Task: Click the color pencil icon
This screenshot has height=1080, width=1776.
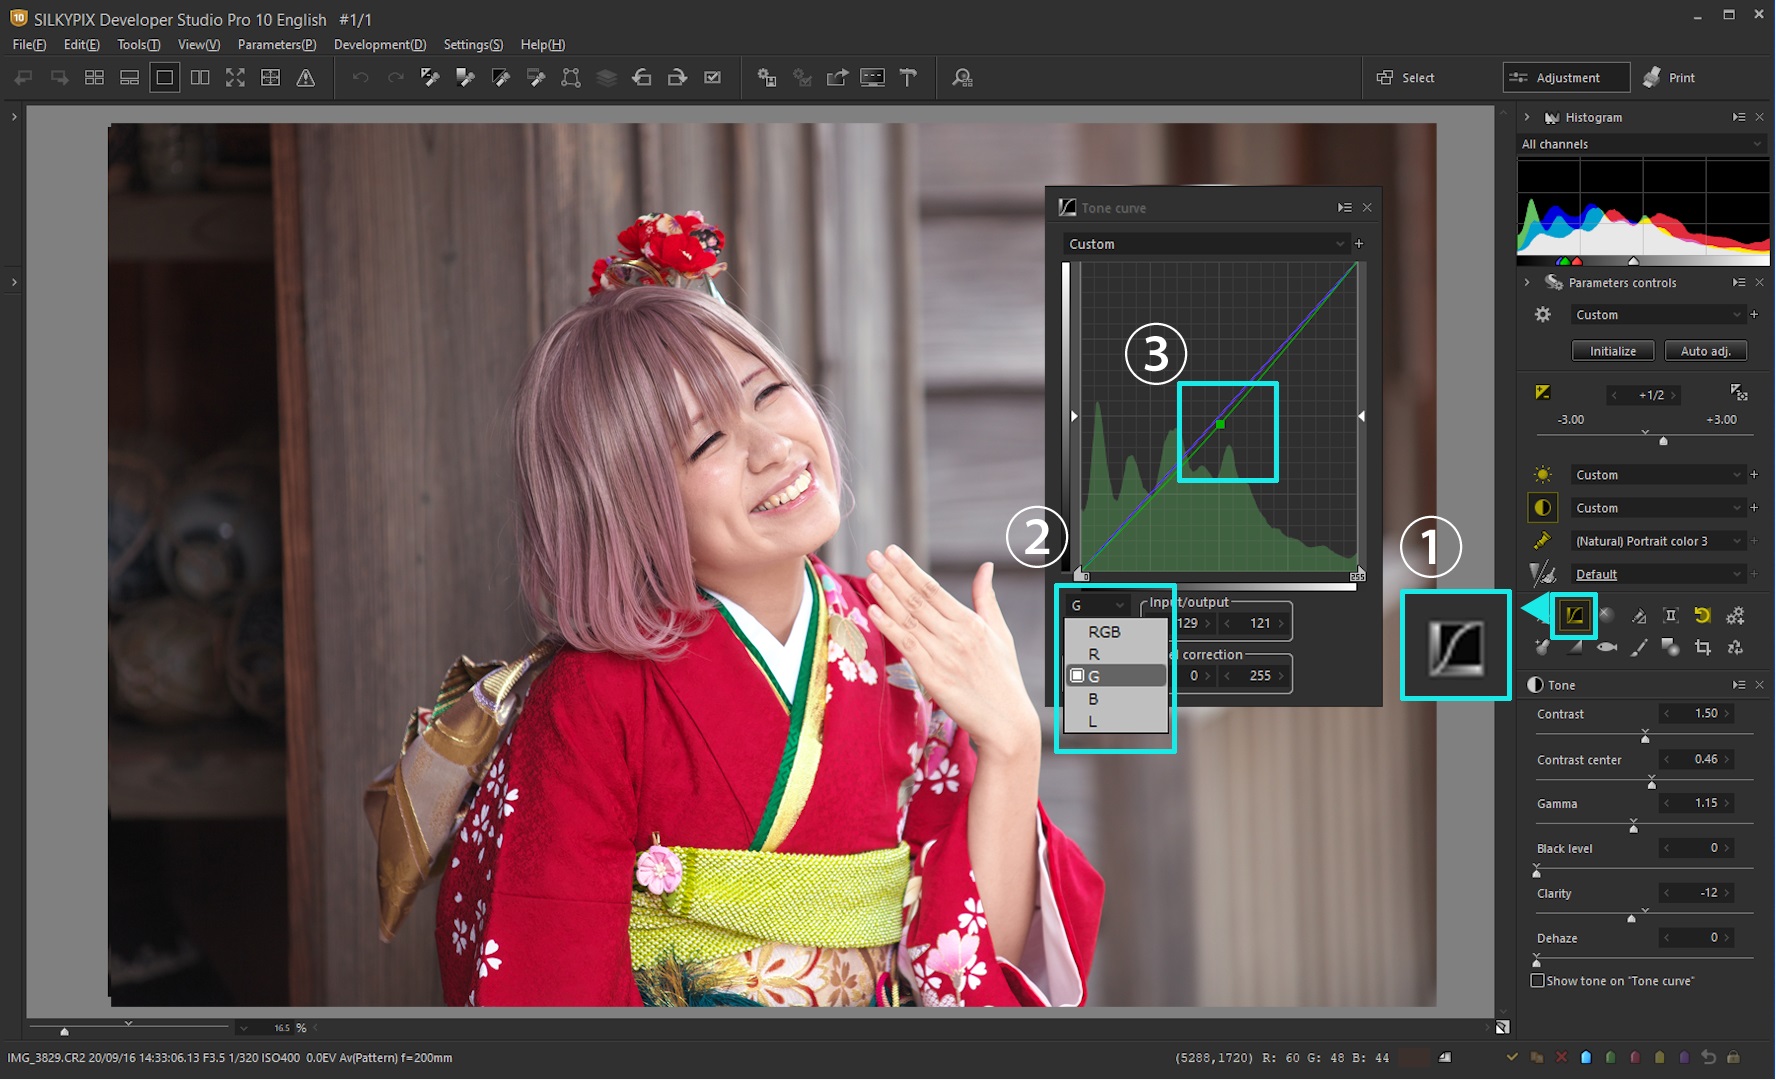Action: pos(1543,541)
